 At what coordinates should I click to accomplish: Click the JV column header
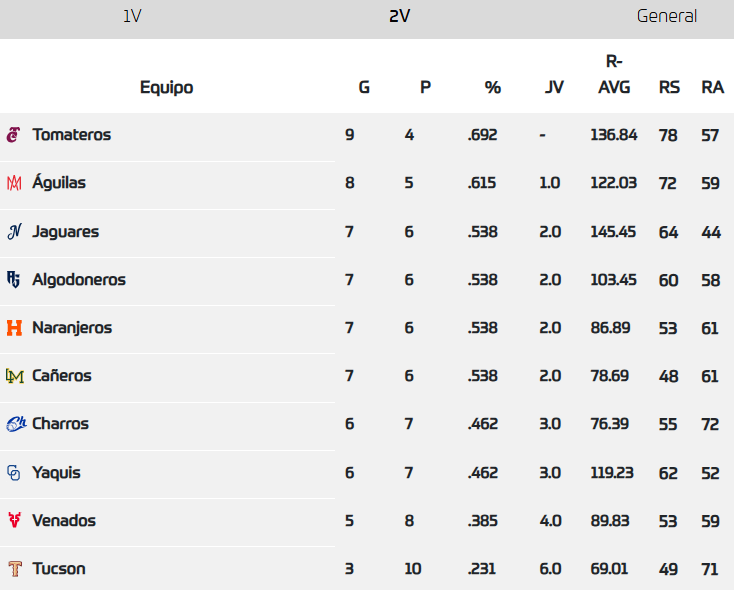click(554, 87)
